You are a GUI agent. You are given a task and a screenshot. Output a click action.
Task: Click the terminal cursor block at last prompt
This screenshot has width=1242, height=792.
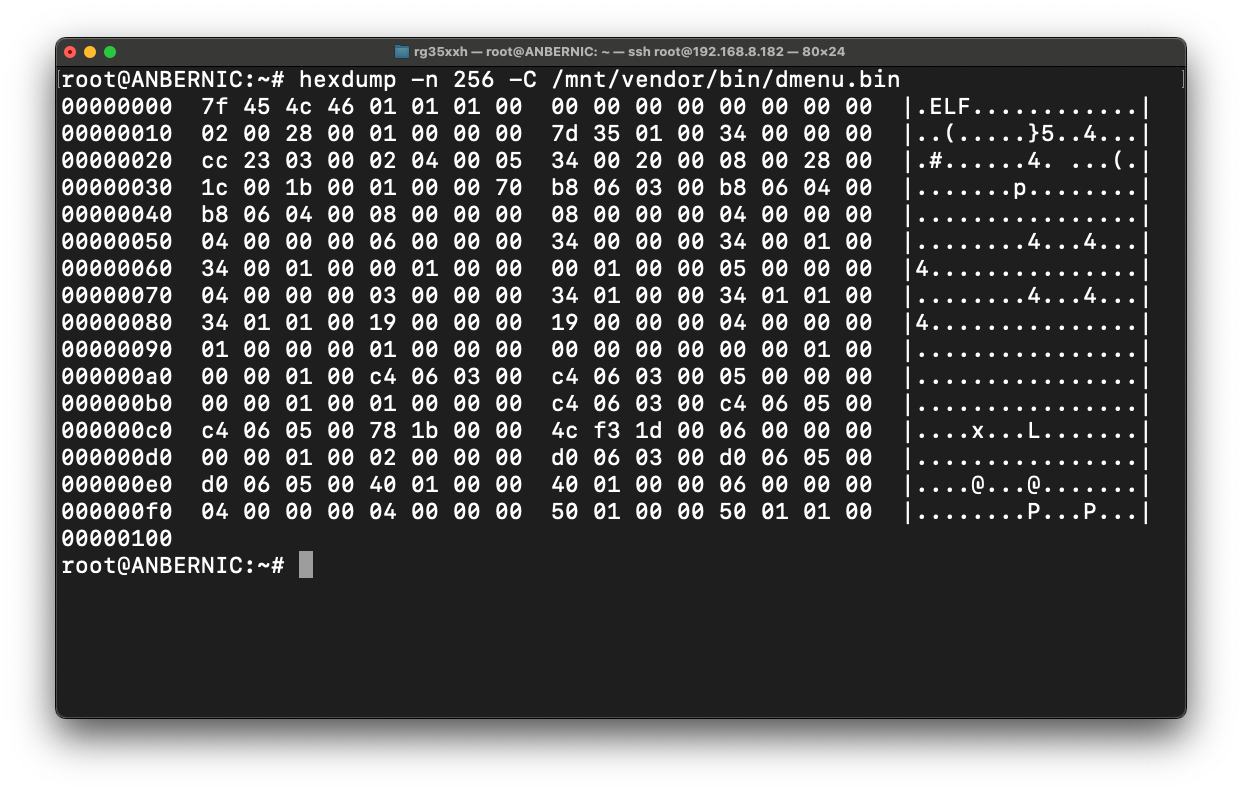point(306,565)
